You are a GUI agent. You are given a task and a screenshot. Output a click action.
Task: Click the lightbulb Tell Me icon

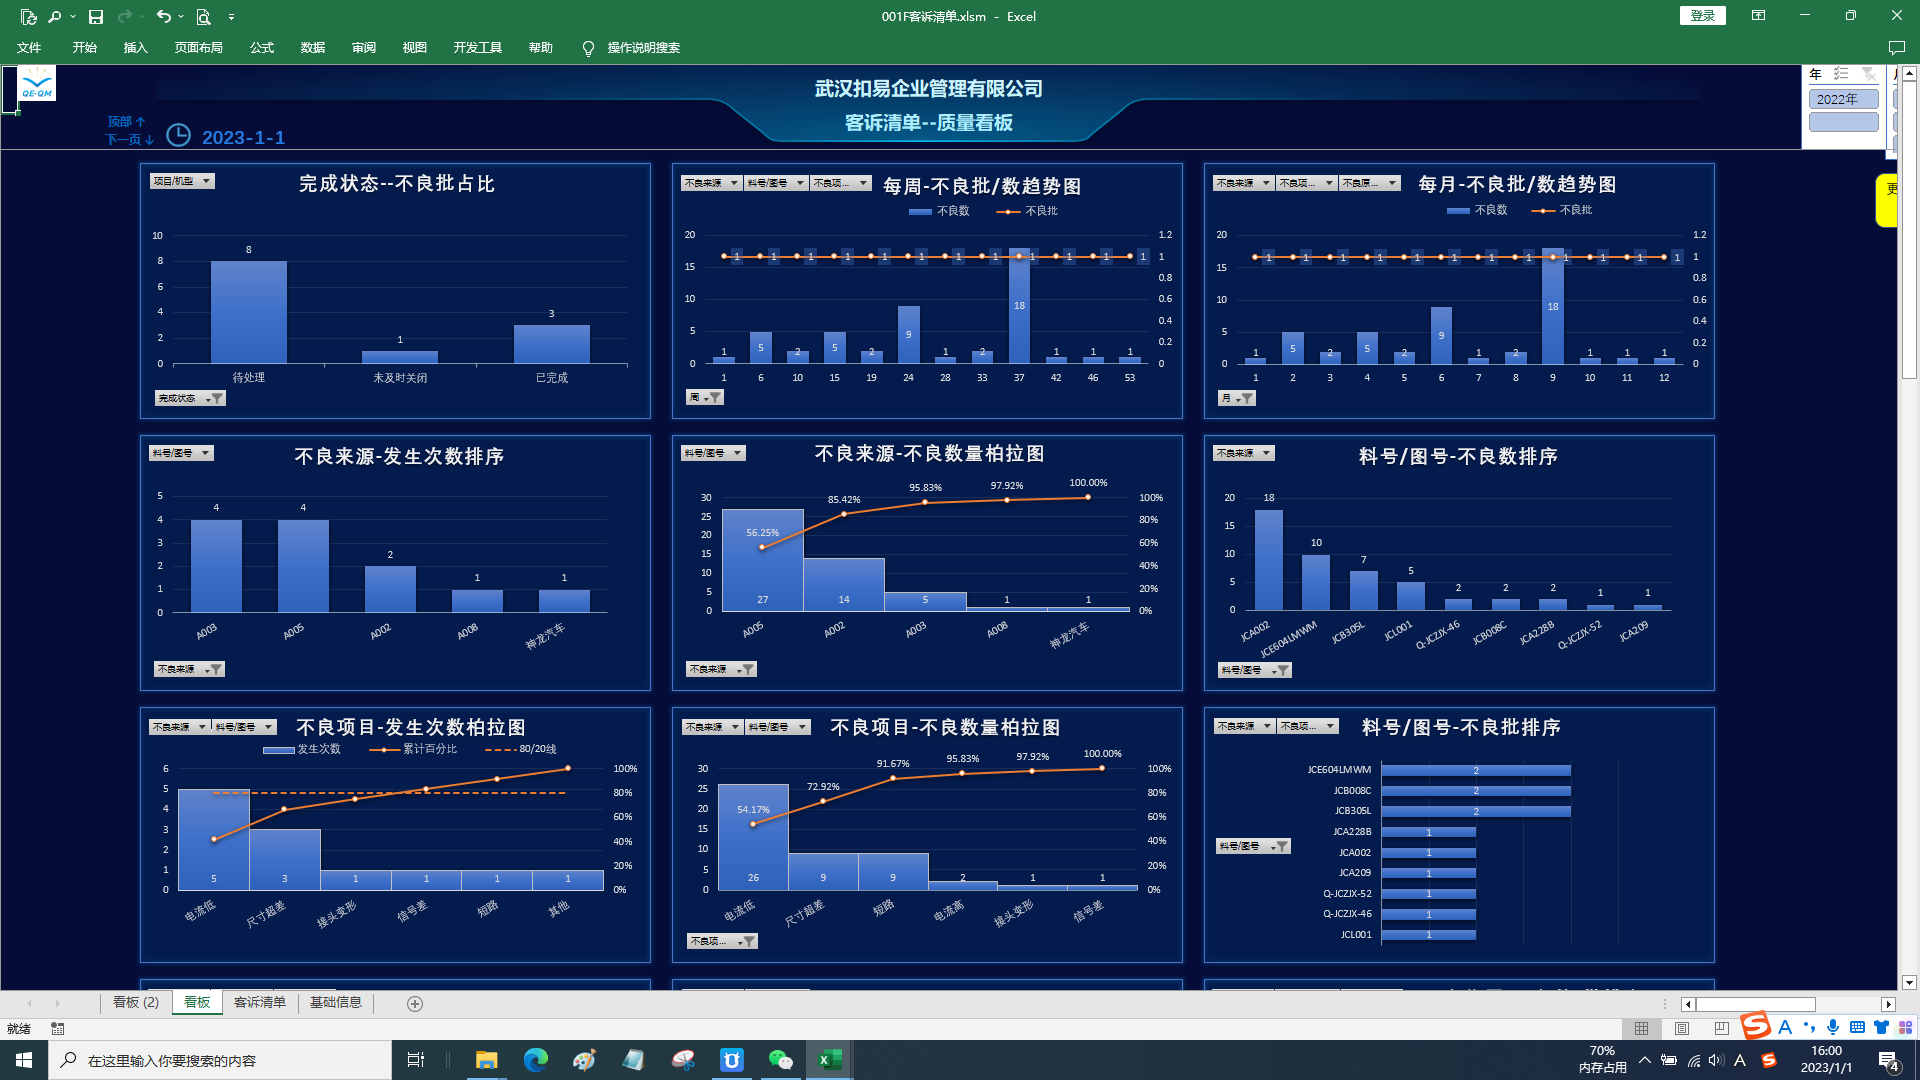[588, 48]
